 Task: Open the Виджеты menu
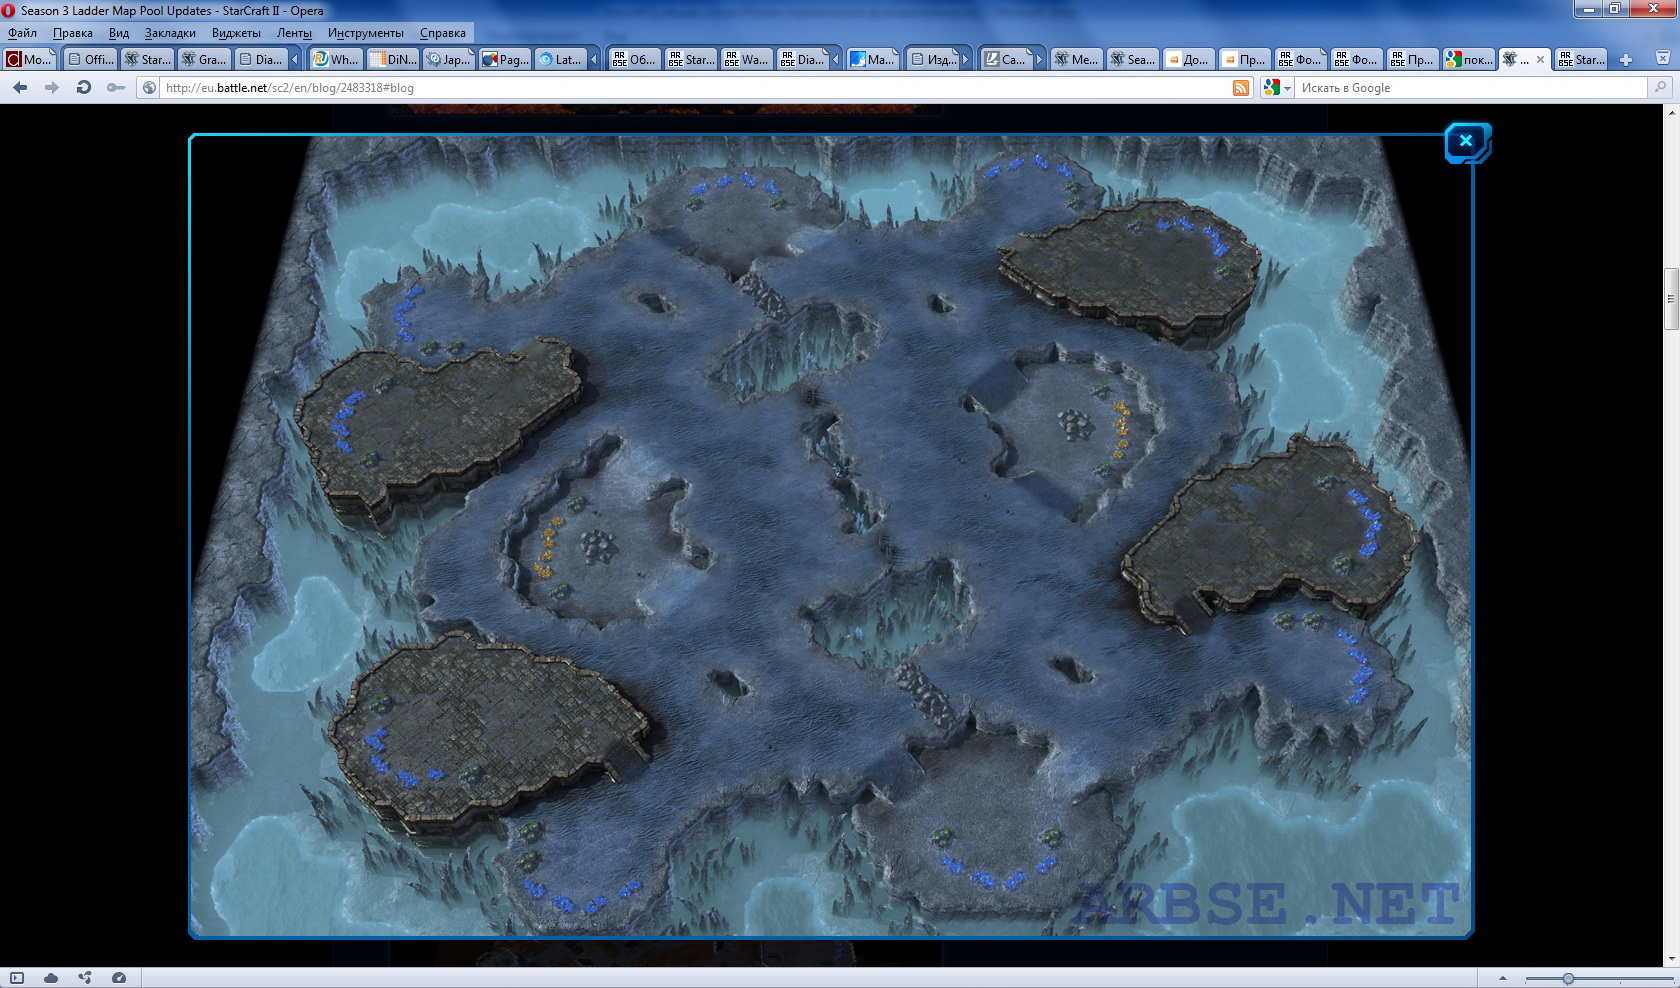236,33
